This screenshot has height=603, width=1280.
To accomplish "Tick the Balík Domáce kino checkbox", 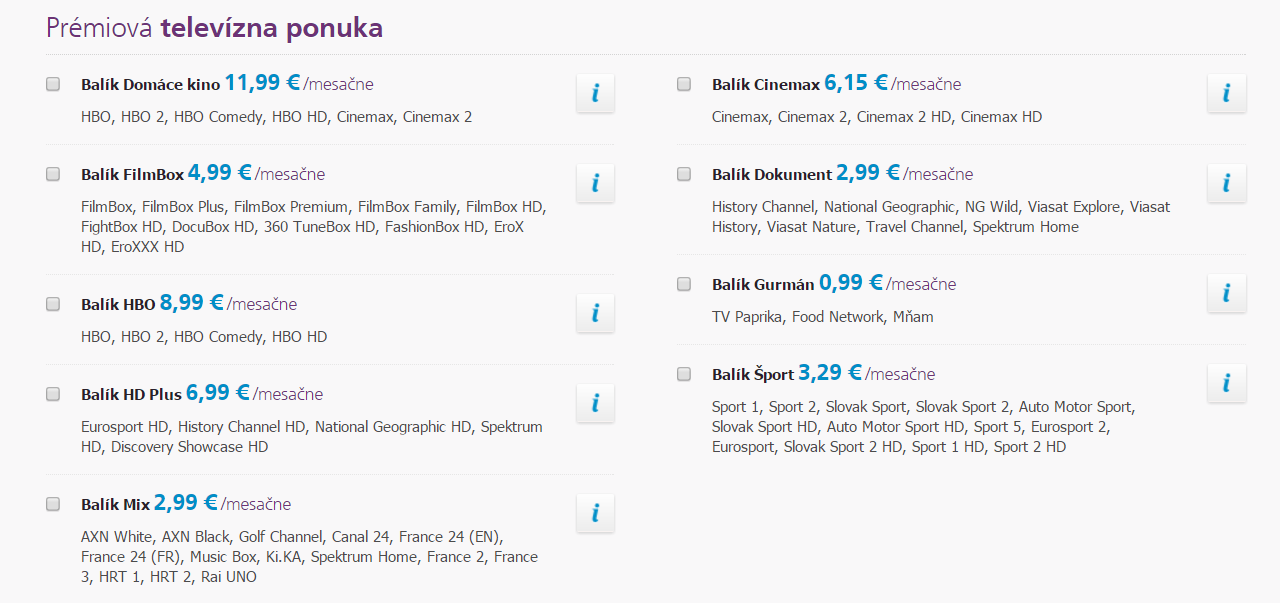I will (x=53, y=84).
